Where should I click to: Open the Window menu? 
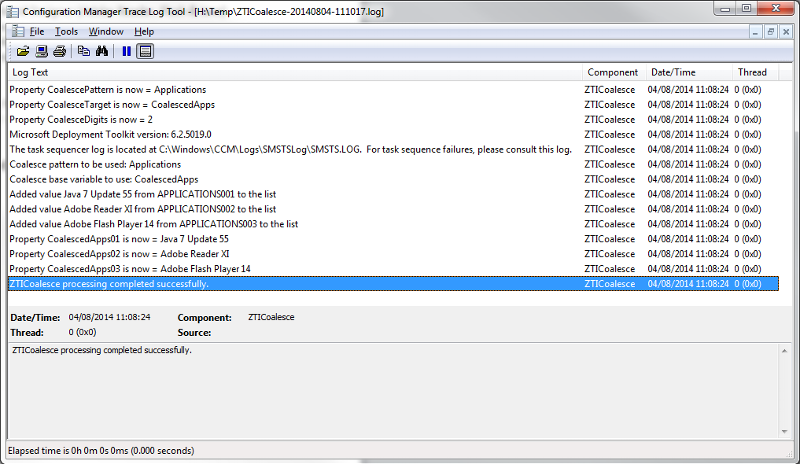(106, 32)
